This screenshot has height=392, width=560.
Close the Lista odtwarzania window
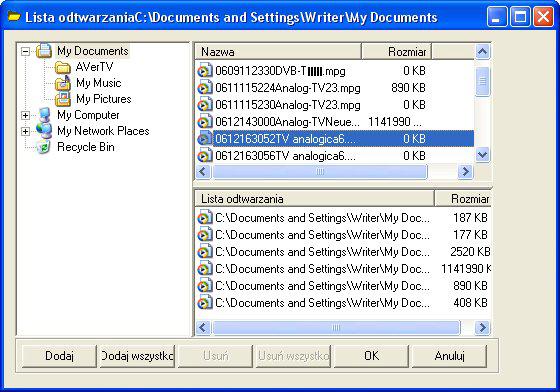pyautogui.click(x=543, y=17)
